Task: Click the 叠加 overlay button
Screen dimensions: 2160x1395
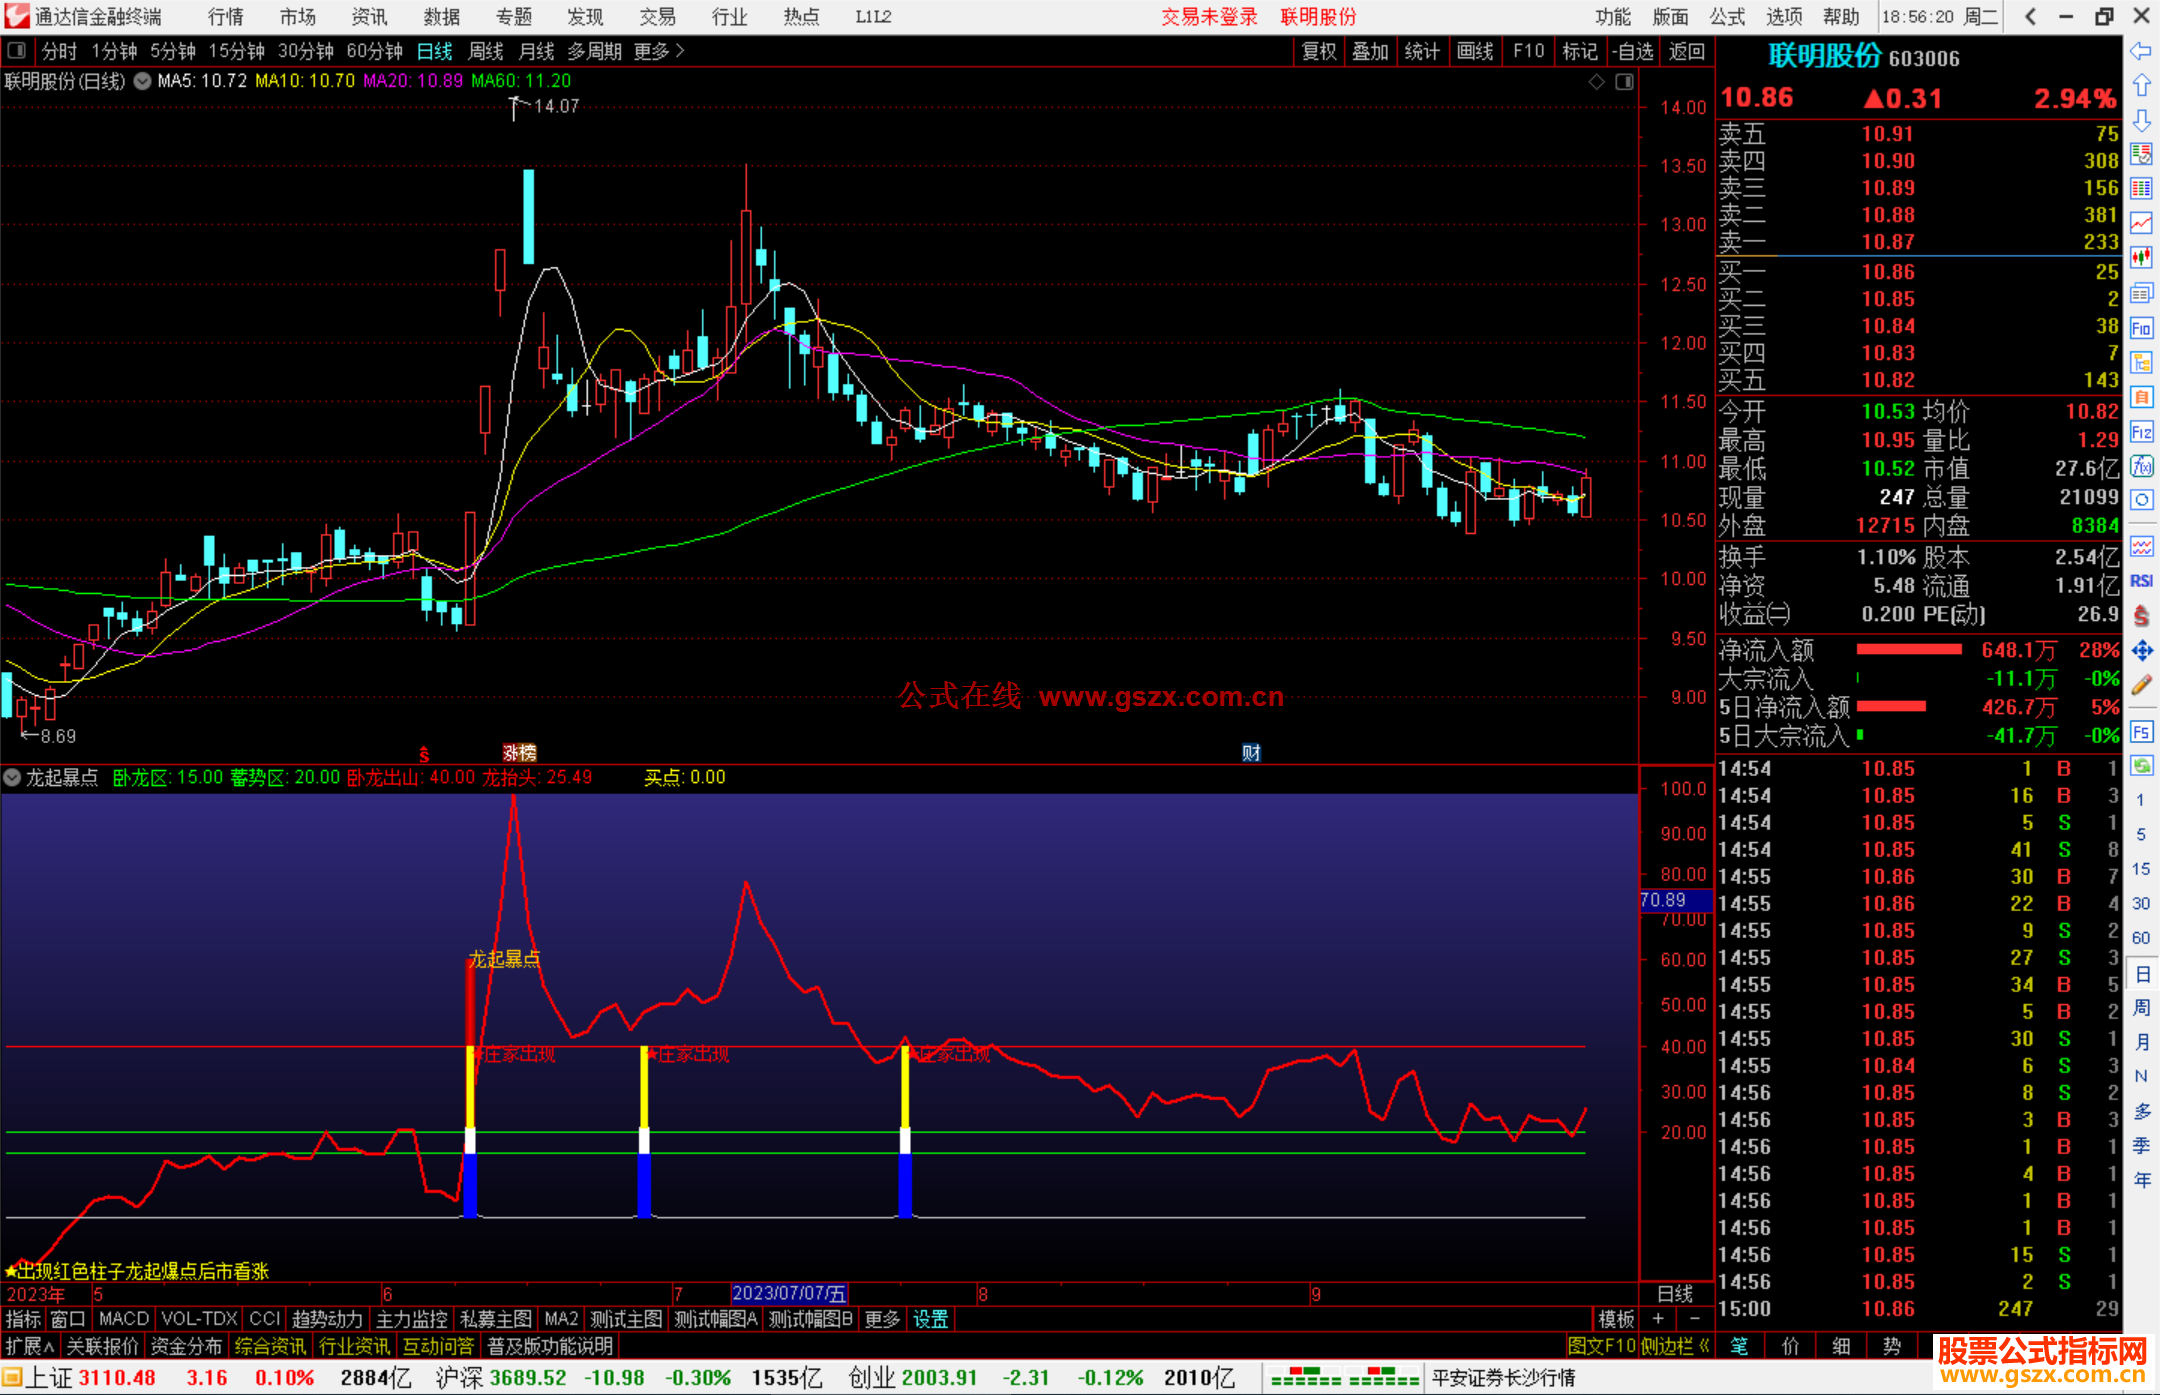Action: [1371, 51]
